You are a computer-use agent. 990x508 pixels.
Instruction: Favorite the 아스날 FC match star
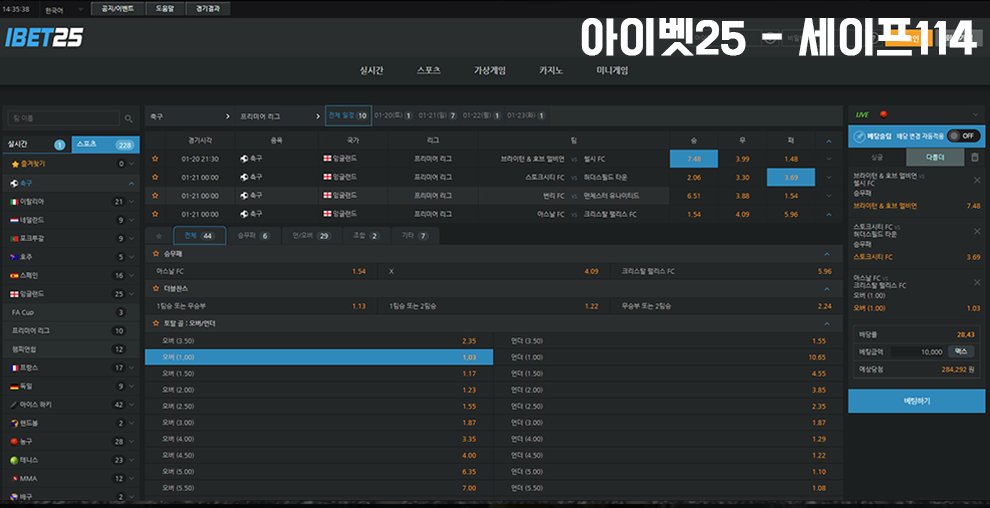(x=155, y=215)
